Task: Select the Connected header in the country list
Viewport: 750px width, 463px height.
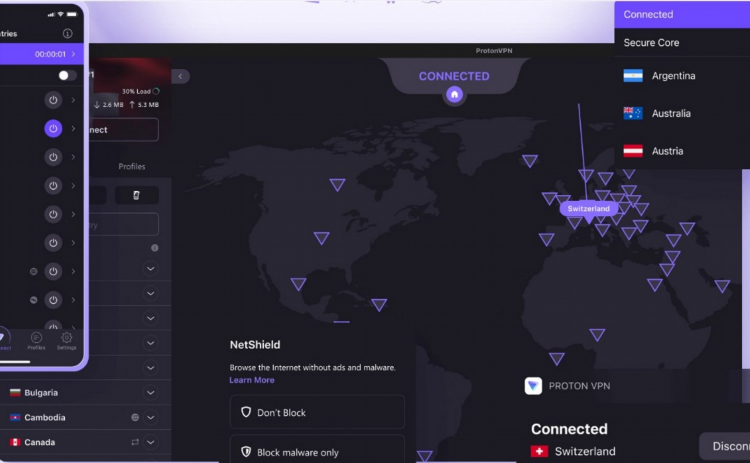Action: click(682, 14)
